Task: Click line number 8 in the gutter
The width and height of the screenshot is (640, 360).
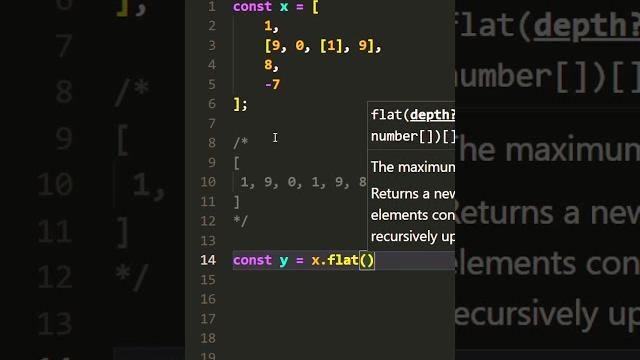Action: pos(212,143)
